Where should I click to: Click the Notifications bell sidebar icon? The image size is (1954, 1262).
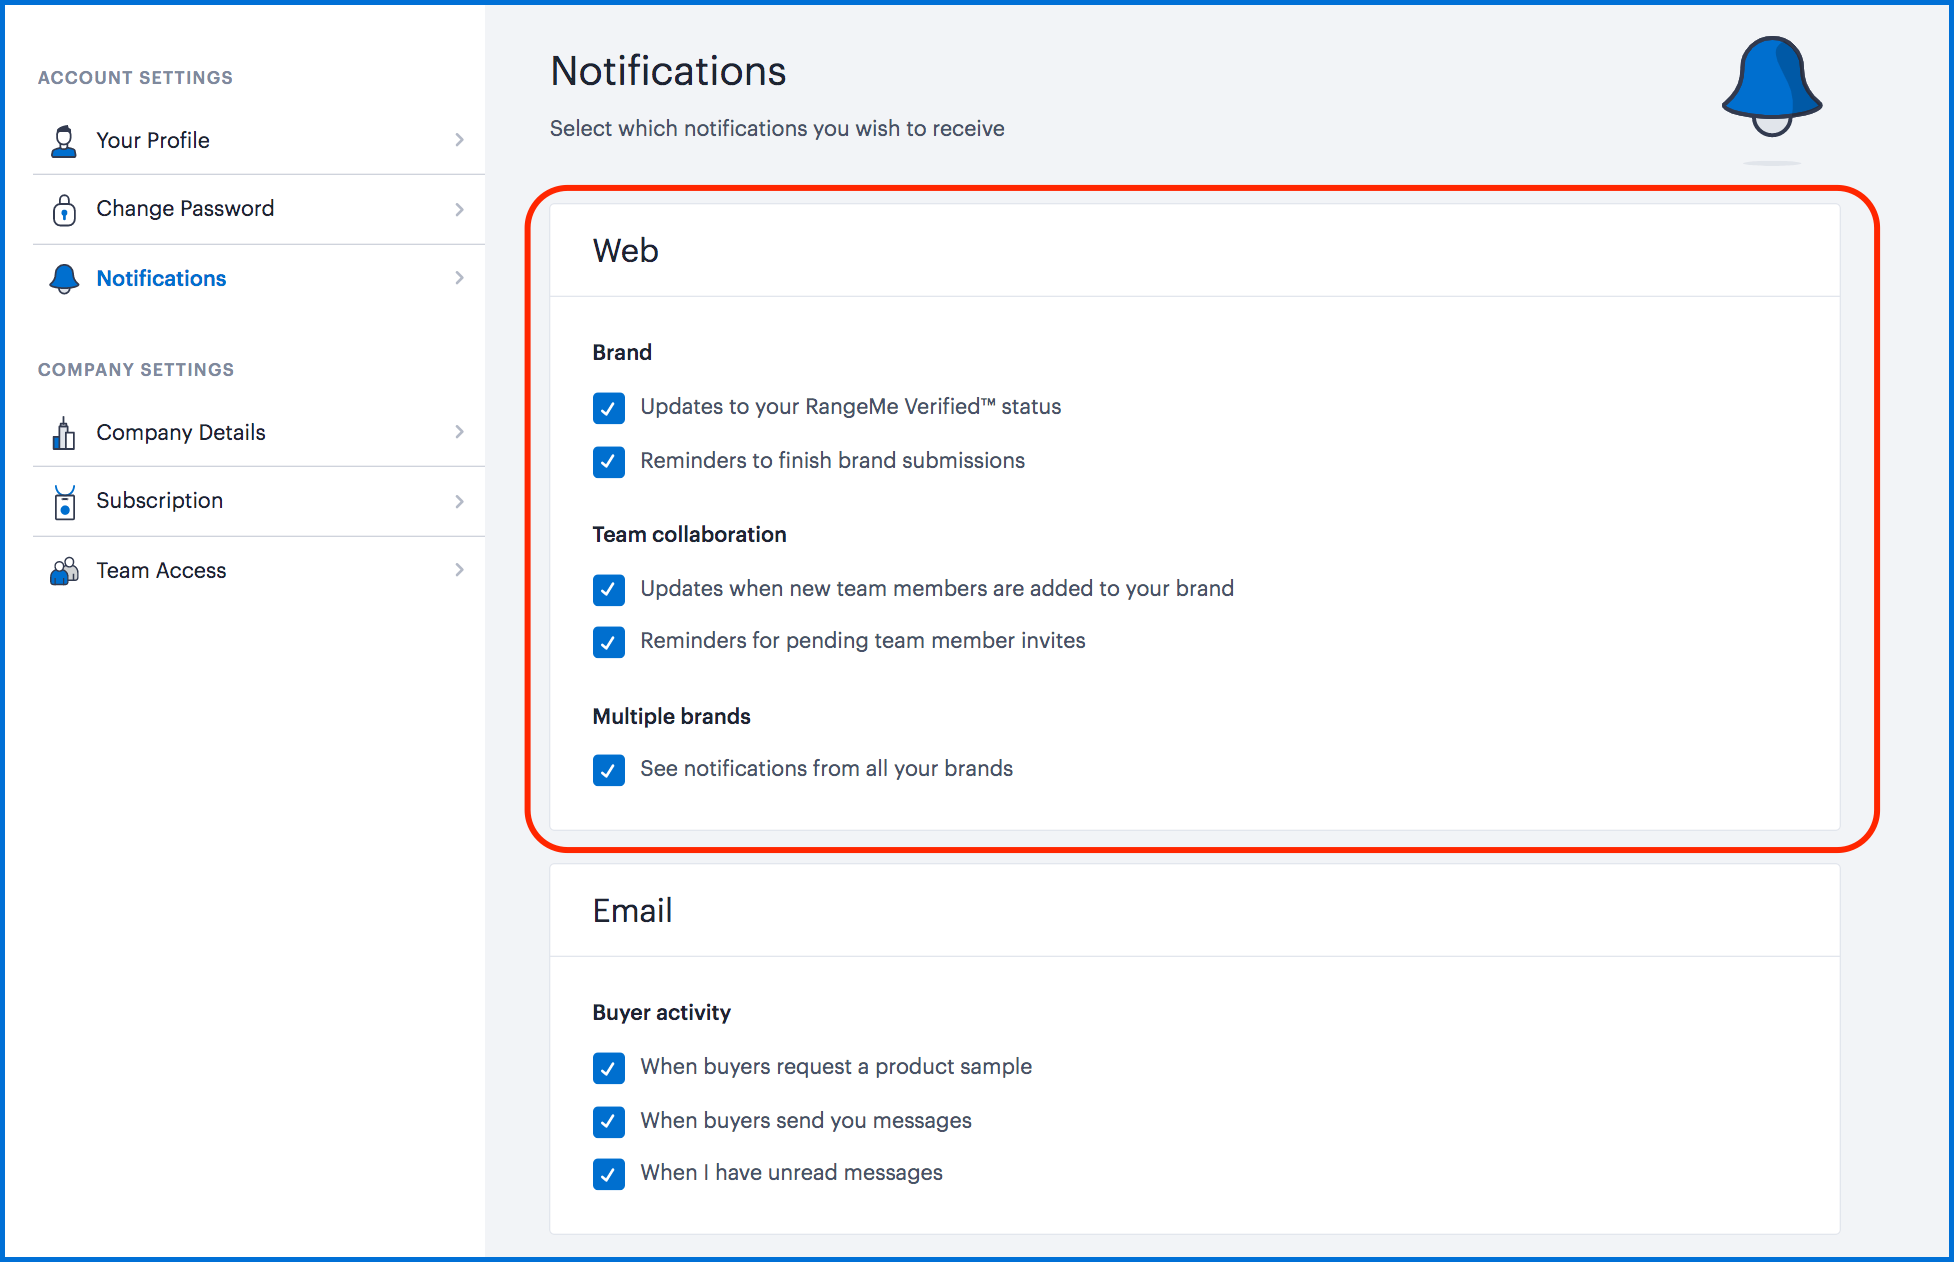[x=64, y=279]
